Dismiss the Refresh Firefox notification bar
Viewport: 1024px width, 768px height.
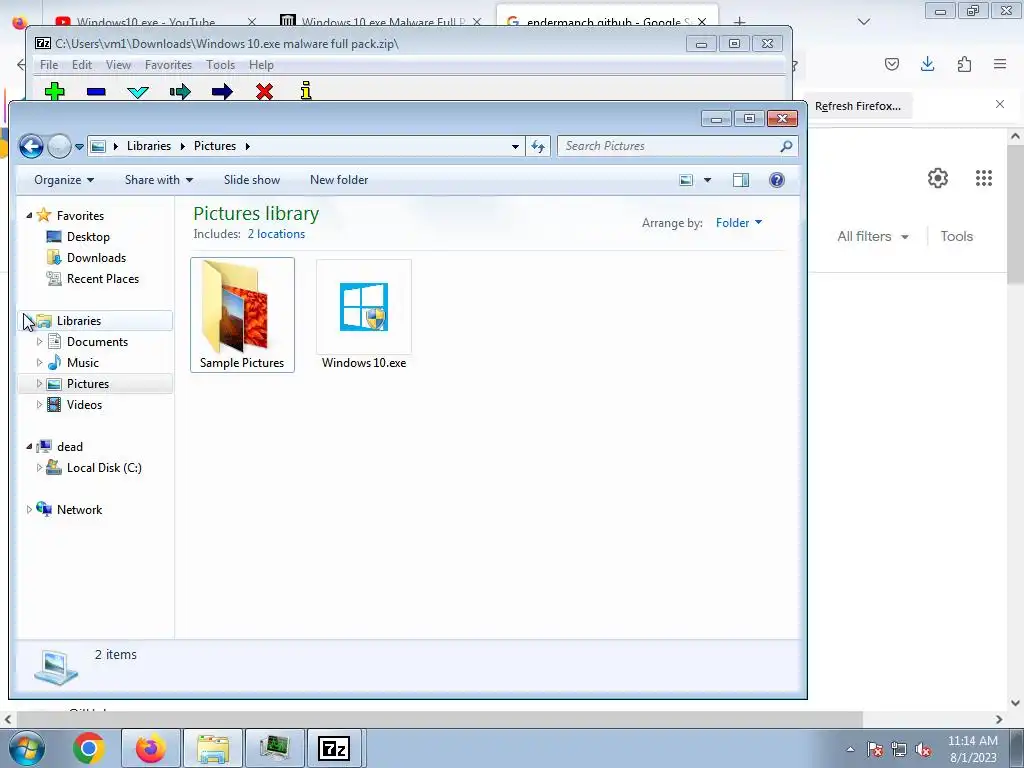click(x=1000, y=104)
